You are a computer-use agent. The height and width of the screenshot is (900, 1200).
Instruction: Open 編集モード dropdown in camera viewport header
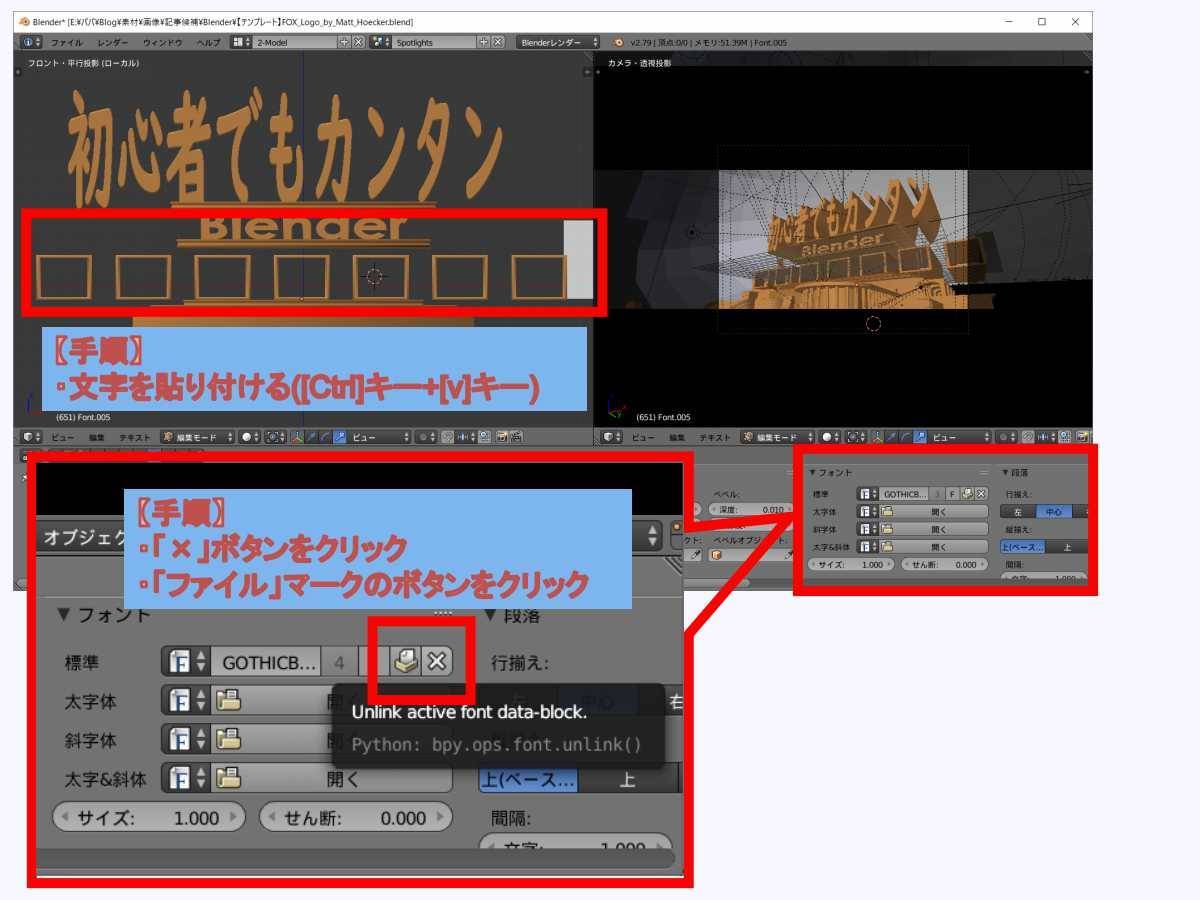pyautogui.click(x=779, y=437)
